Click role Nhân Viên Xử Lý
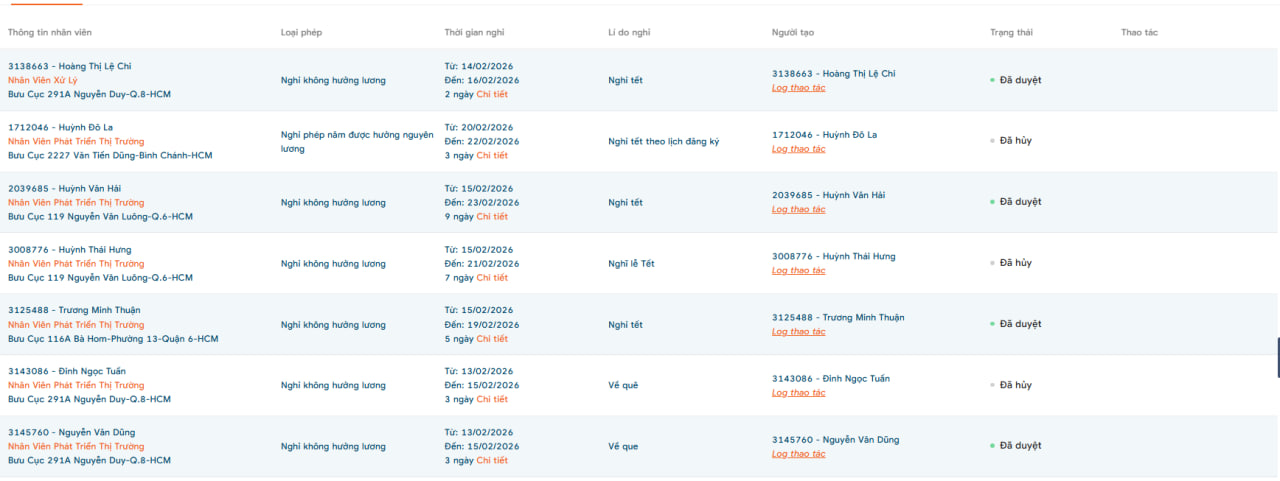The width and height of the screenshot is (1280, 481). [x=42, y=81]
